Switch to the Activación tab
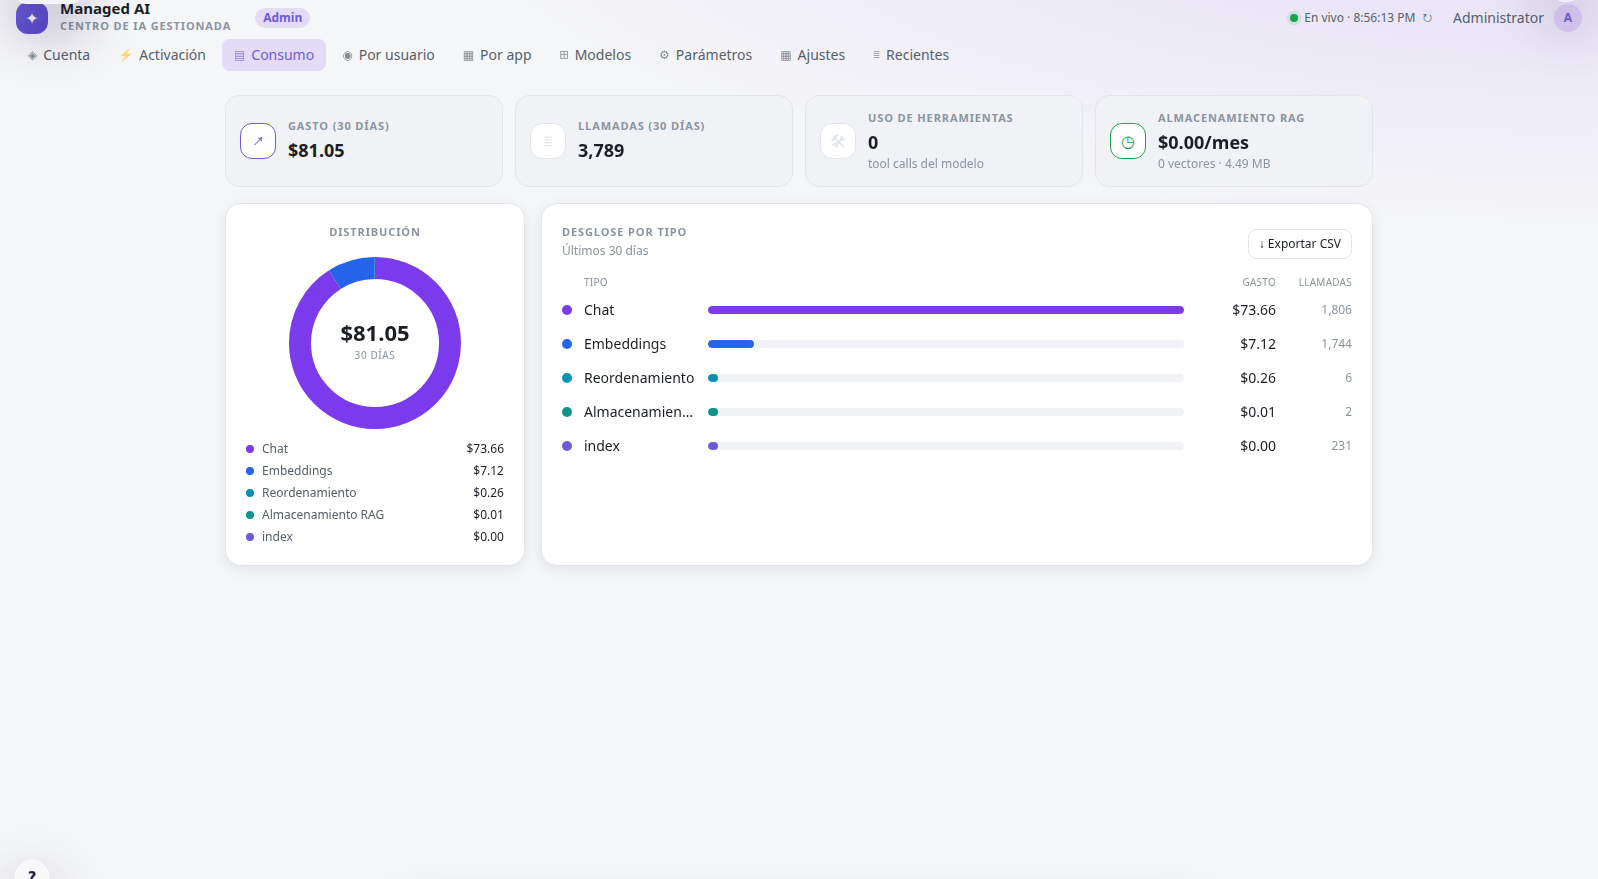Image resolution: width=1598 pixels, height=879 pixels. (162, 55)
